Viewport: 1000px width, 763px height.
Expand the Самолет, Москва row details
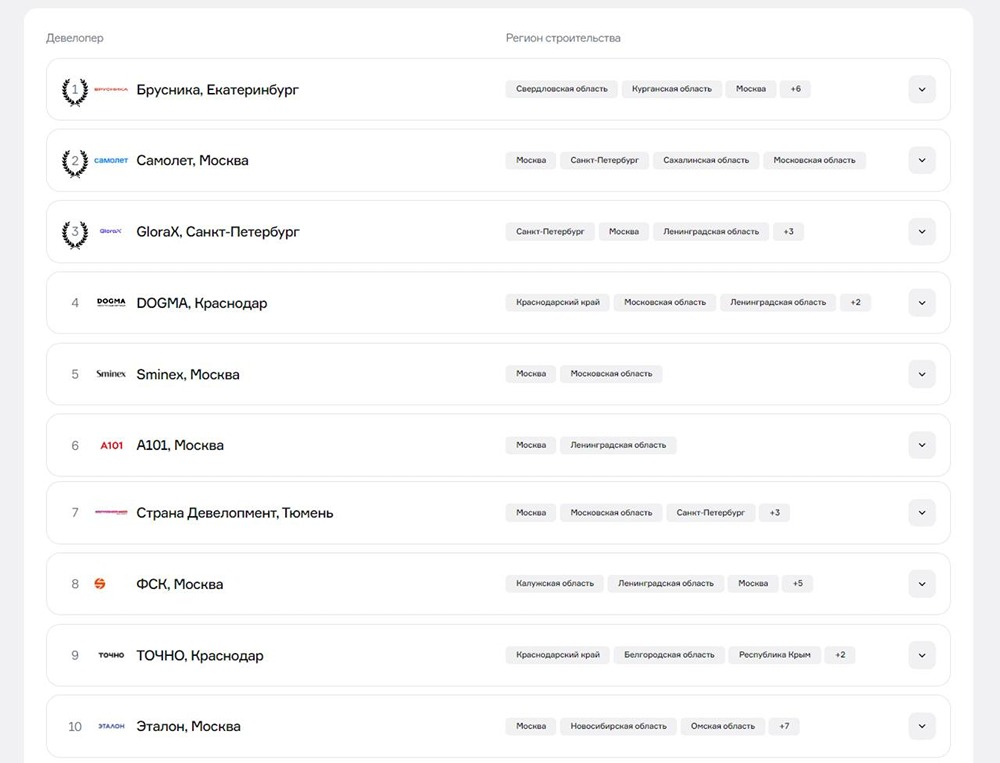922,160
